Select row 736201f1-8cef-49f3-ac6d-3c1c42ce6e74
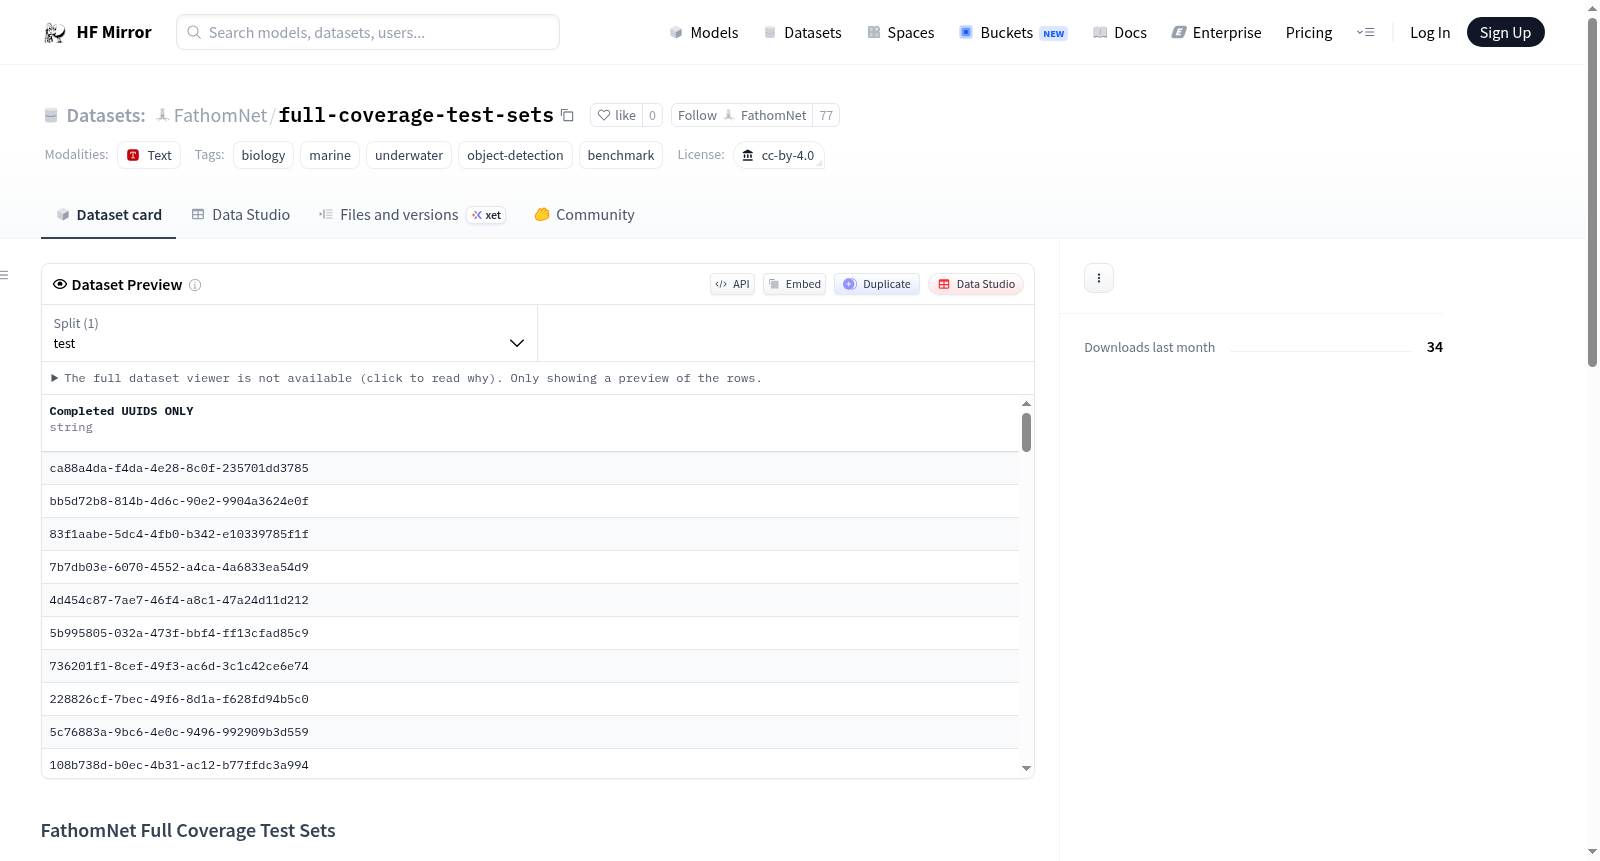The height and width of the screenshot is (861, 1600). click(530, 666)
